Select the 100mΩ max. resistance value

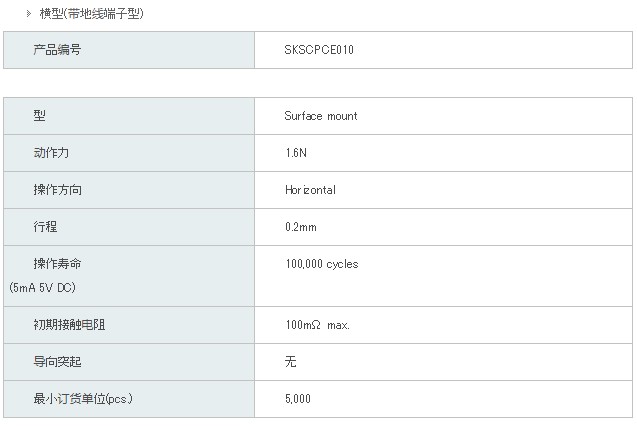click(318, 325)
